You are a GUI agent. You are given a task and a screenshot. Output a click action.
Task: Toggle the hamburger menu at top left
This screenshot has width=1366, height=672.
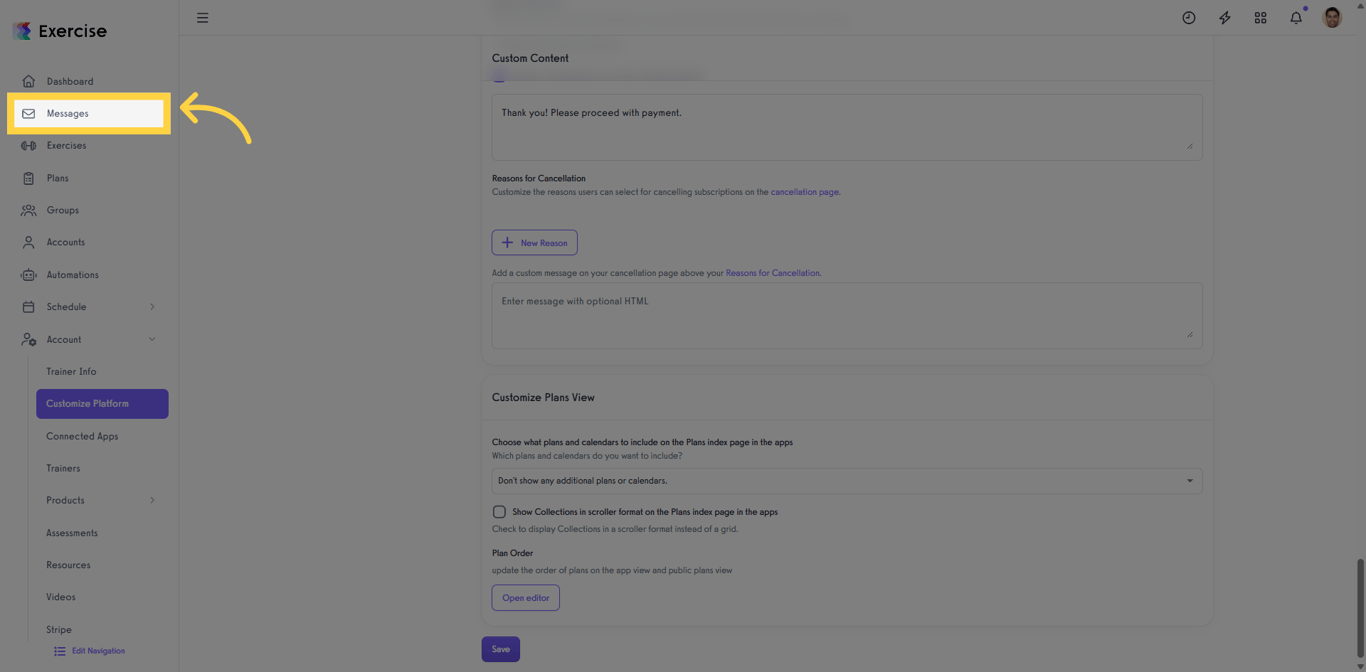tap(202, 17)
